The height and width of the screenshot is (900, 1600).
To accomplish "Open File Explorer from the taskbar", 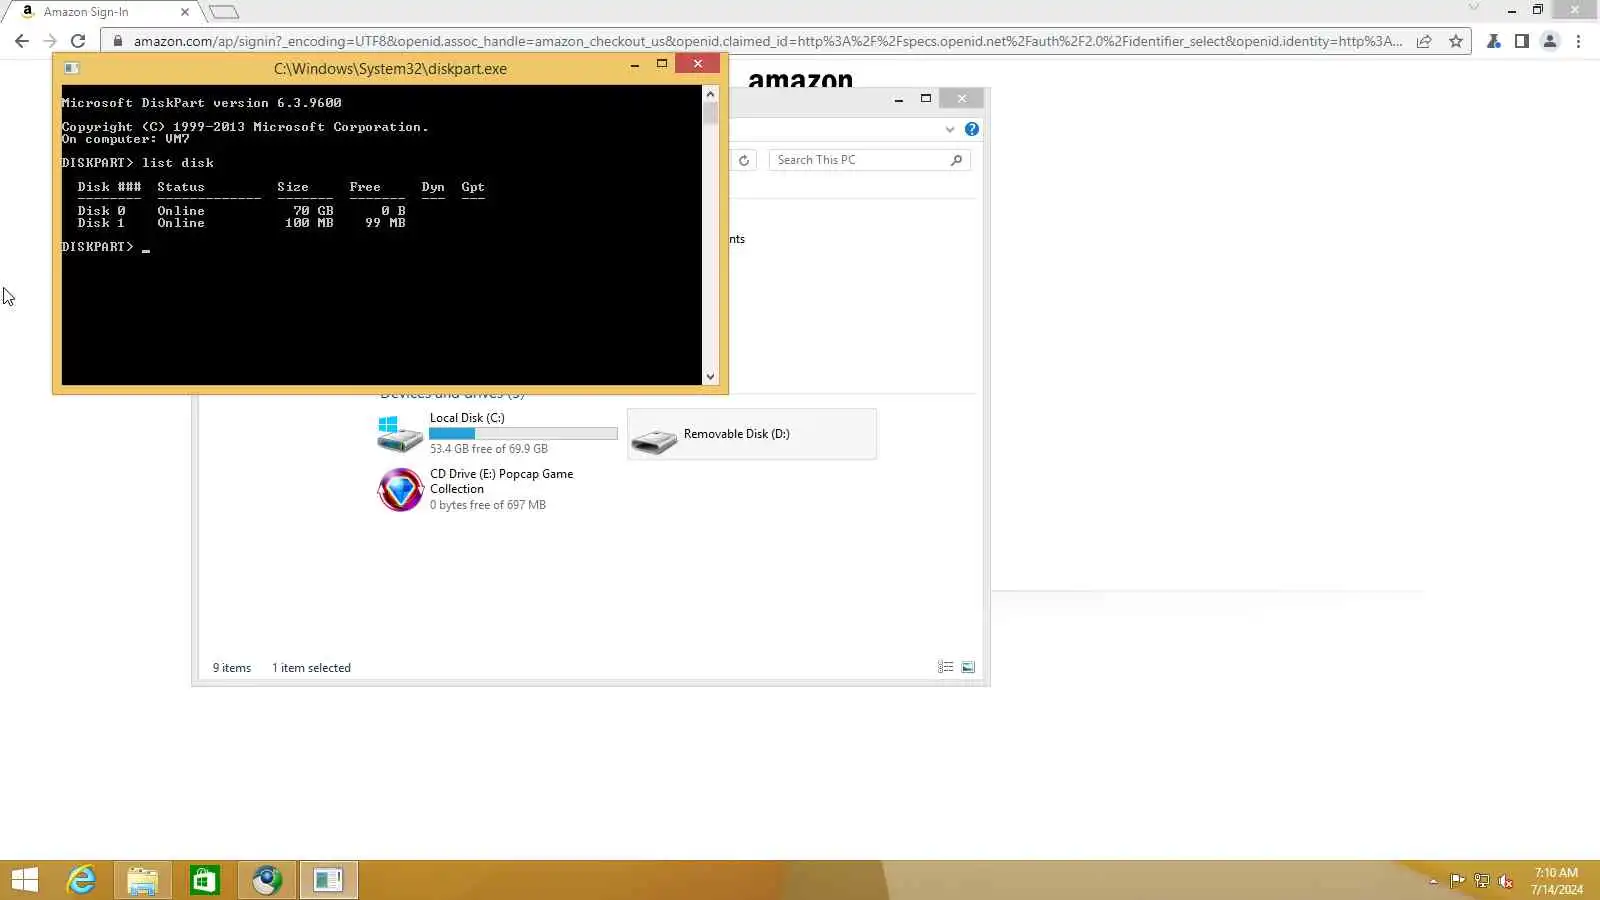I will tap(143, 880).
